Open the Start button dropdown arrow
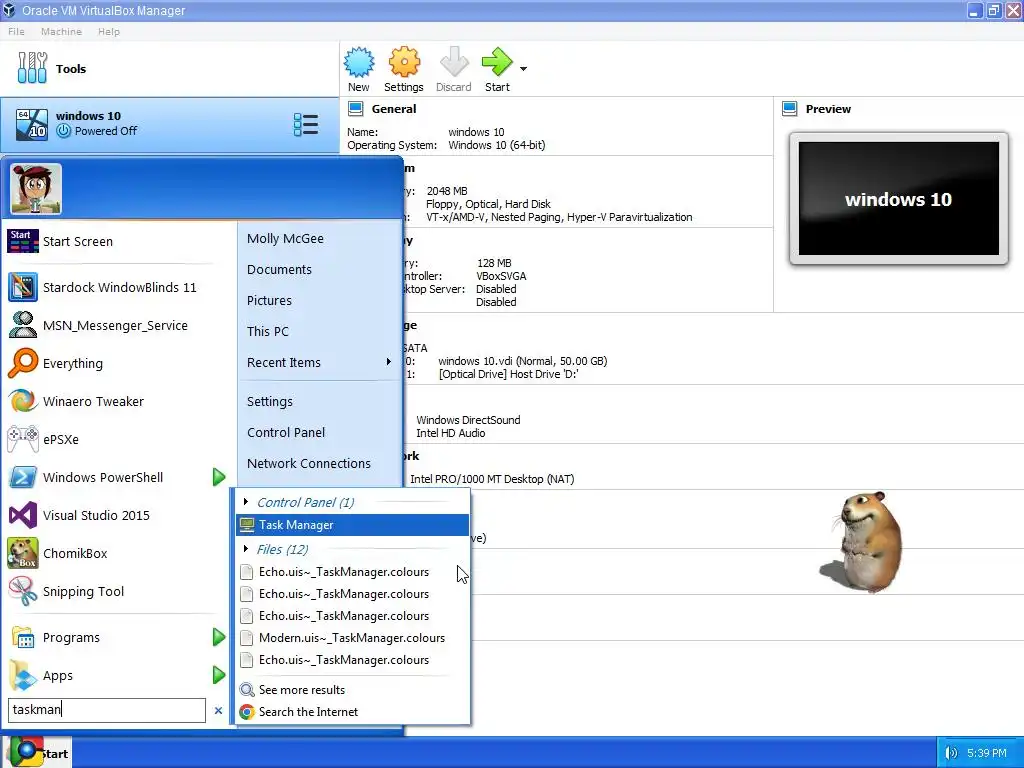This screenshot has width=1024, height=768. 523,68
